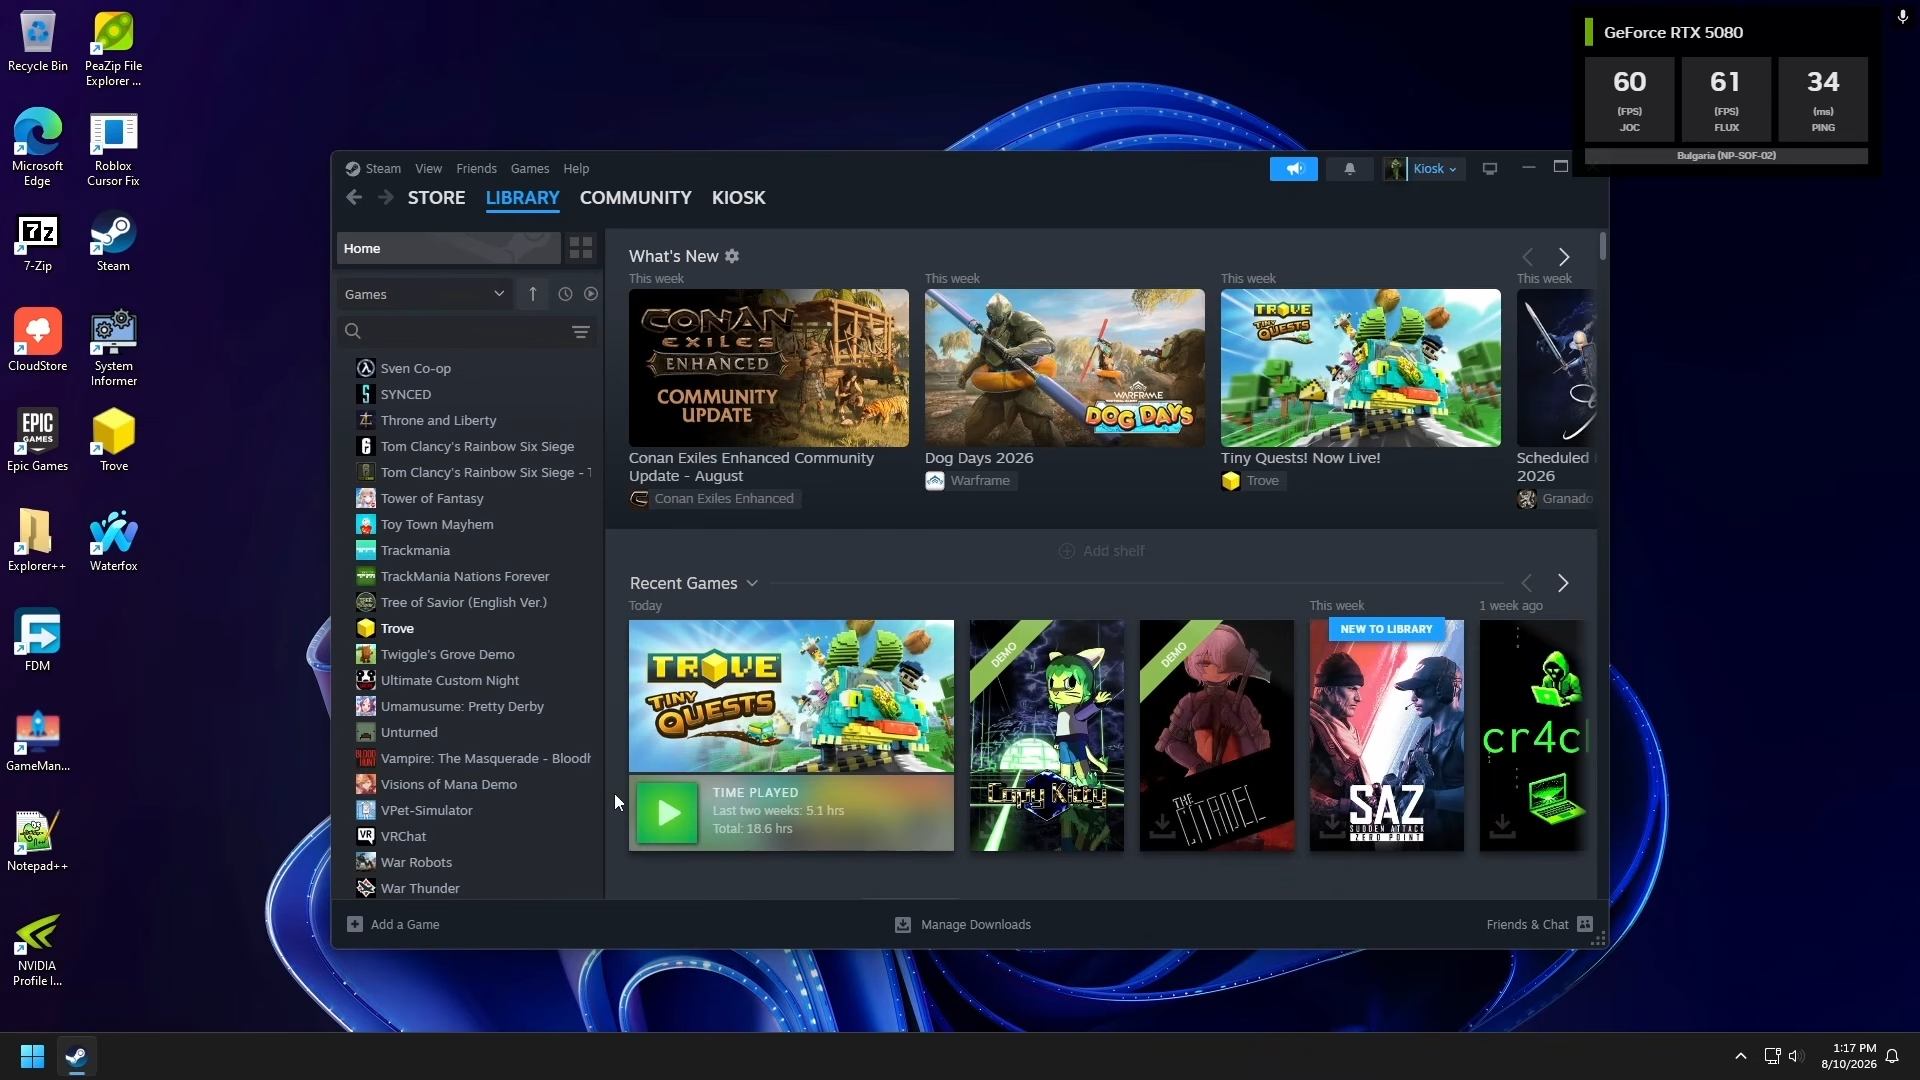Switch to the STORE tab
1920x1080 pixels.
point(436,198)
